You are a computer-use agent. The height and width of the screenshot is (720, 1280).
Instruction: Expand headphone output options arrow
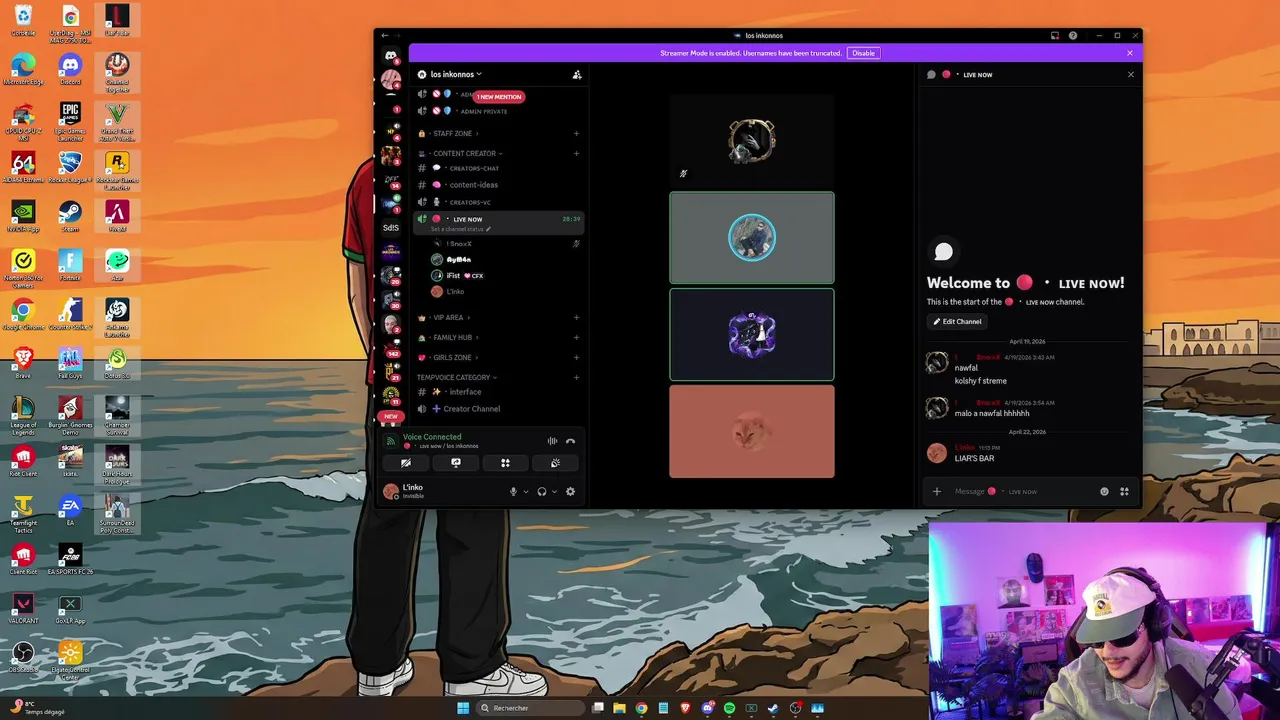coord(554,491)
